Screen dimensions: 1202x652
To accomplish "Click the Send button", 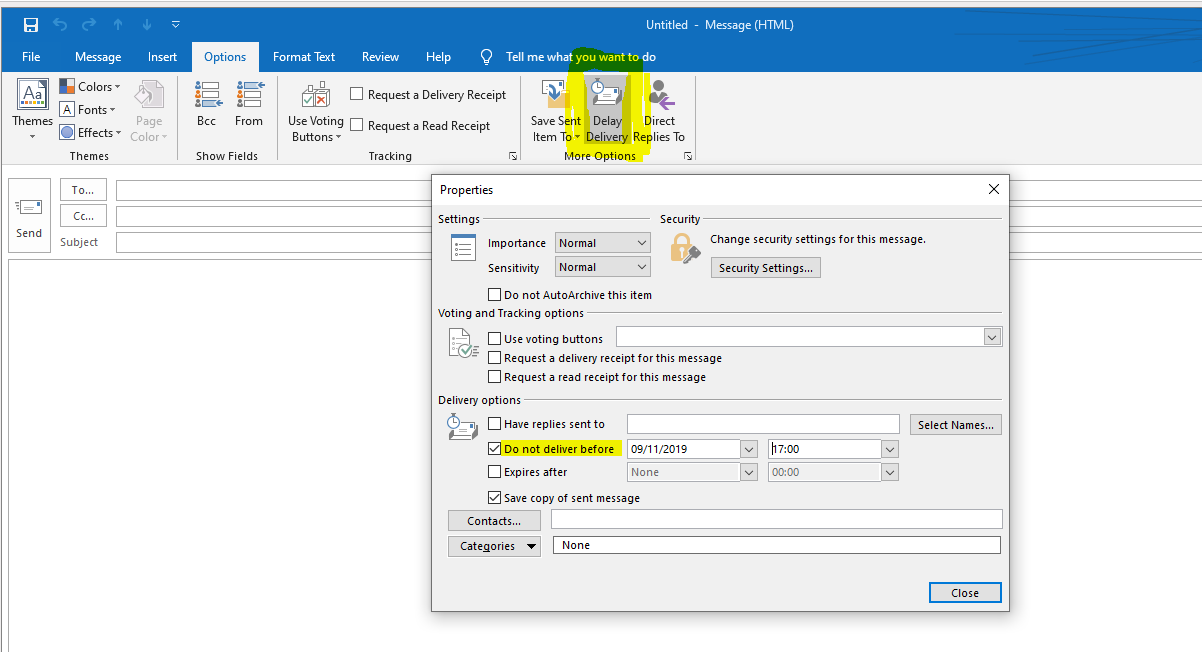I will point(29,217).
